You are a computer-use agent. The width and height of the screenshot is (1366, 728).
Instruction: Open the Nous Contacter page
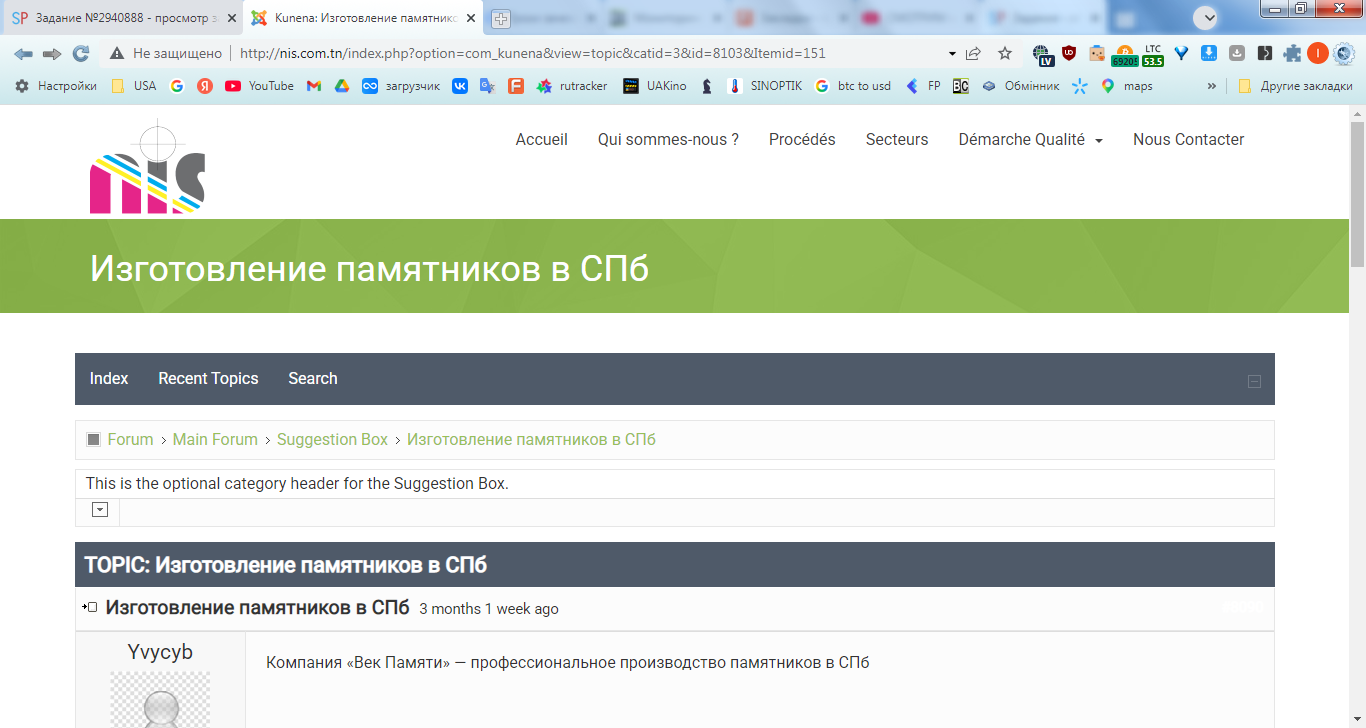(1189, 140)
